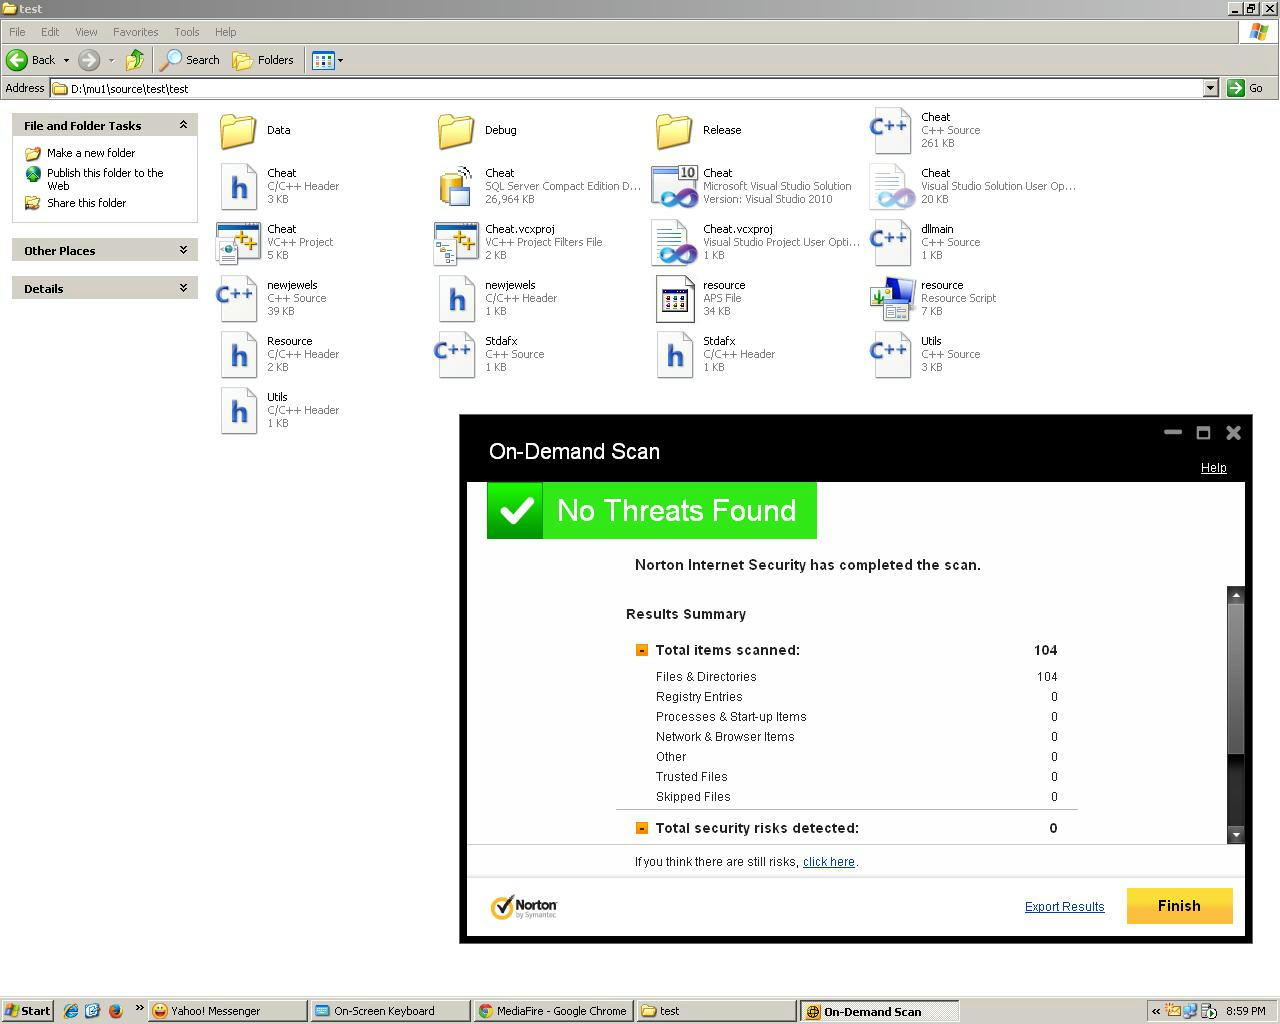
Task: Launch Firefox from Quick Launch
Action: (x=115, y=1011)
